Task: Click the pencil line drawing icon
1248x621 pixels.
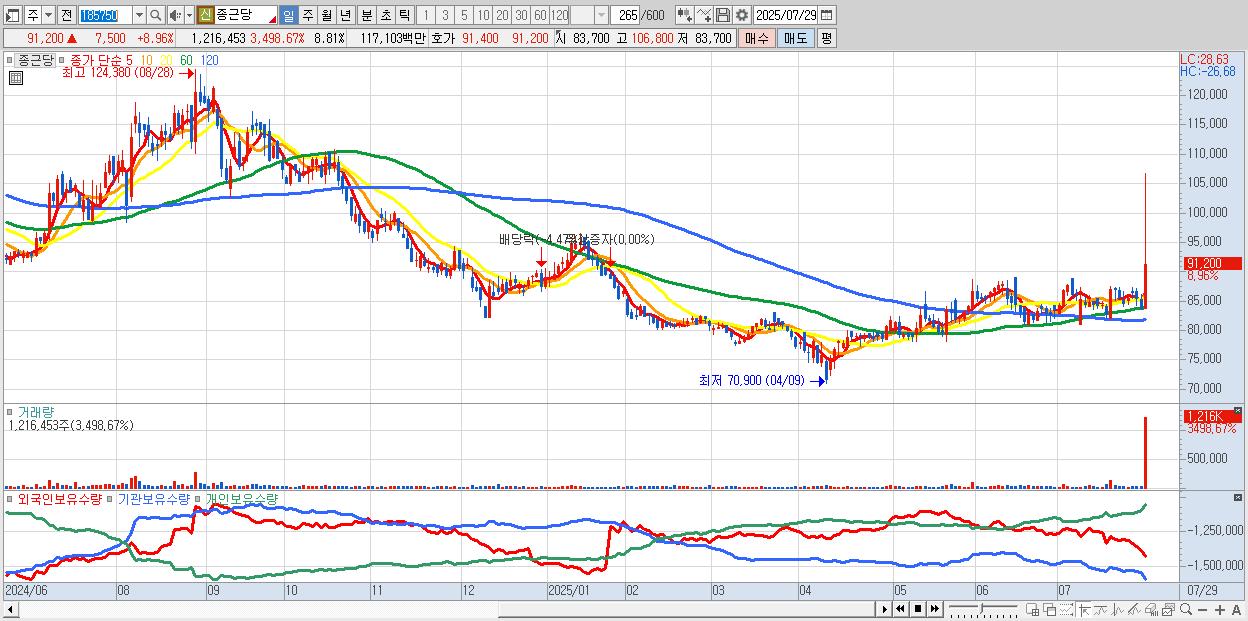Action: click(1134, 610)
